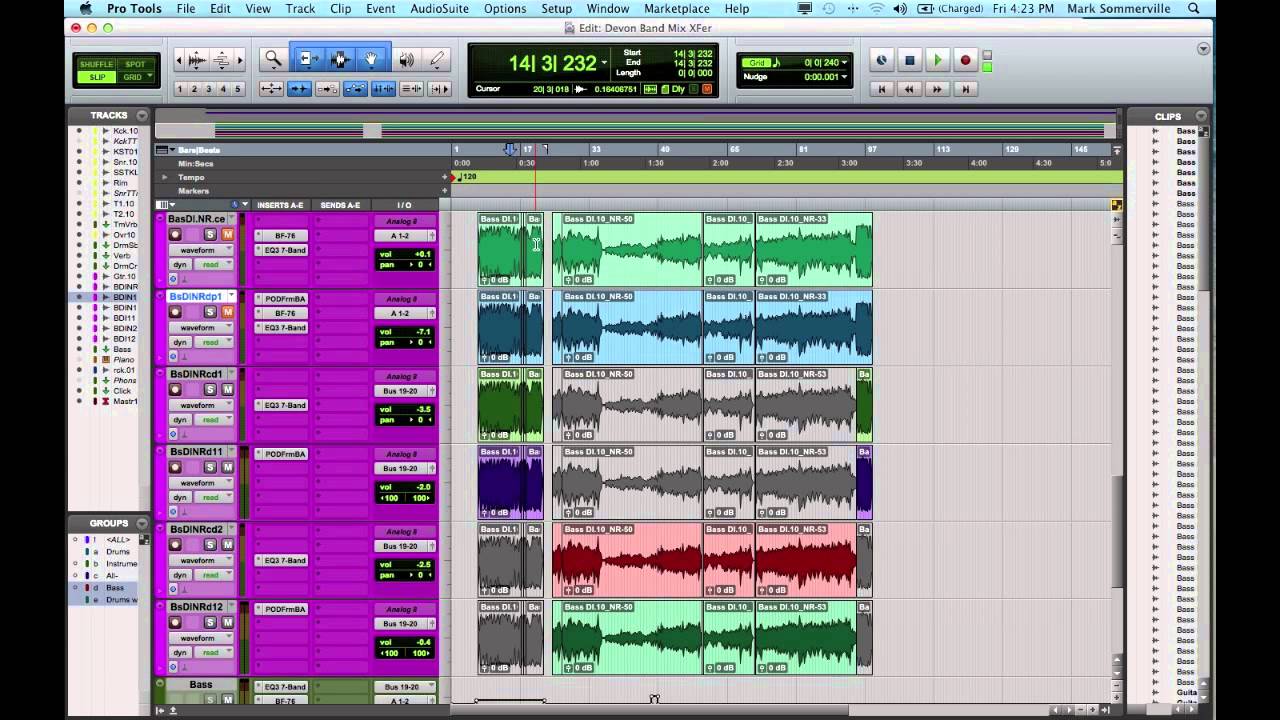Select the Zoomer magnifying glass tool

pyautogui.click(x=272, y=60)
